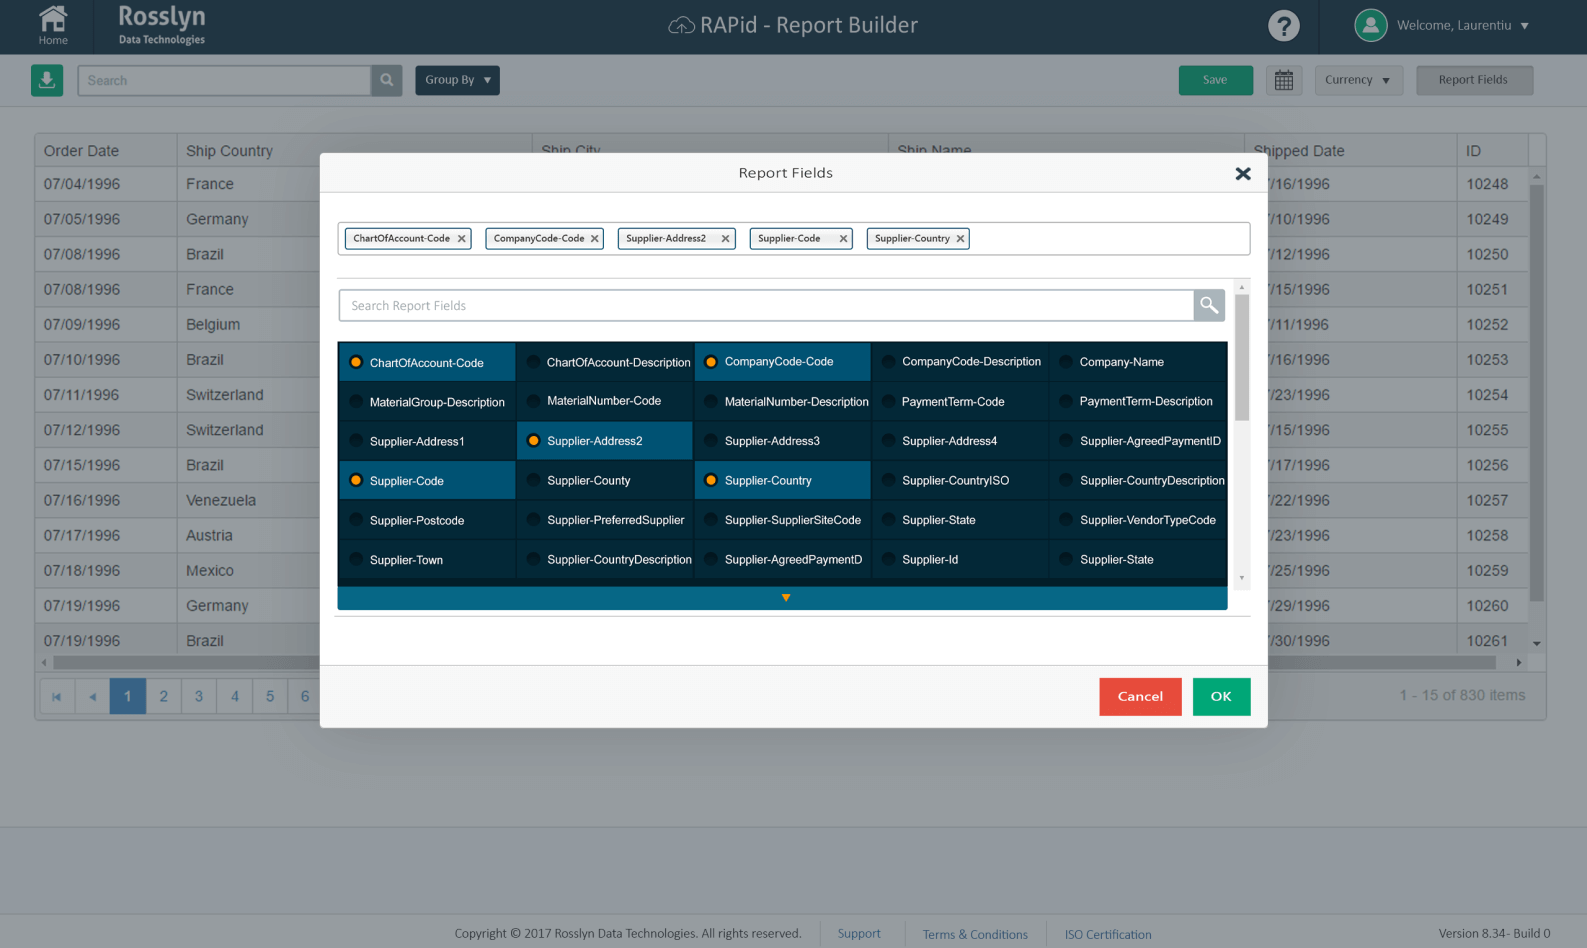Deselect ChartOfAccount-Code field radio

pos(356,362)
